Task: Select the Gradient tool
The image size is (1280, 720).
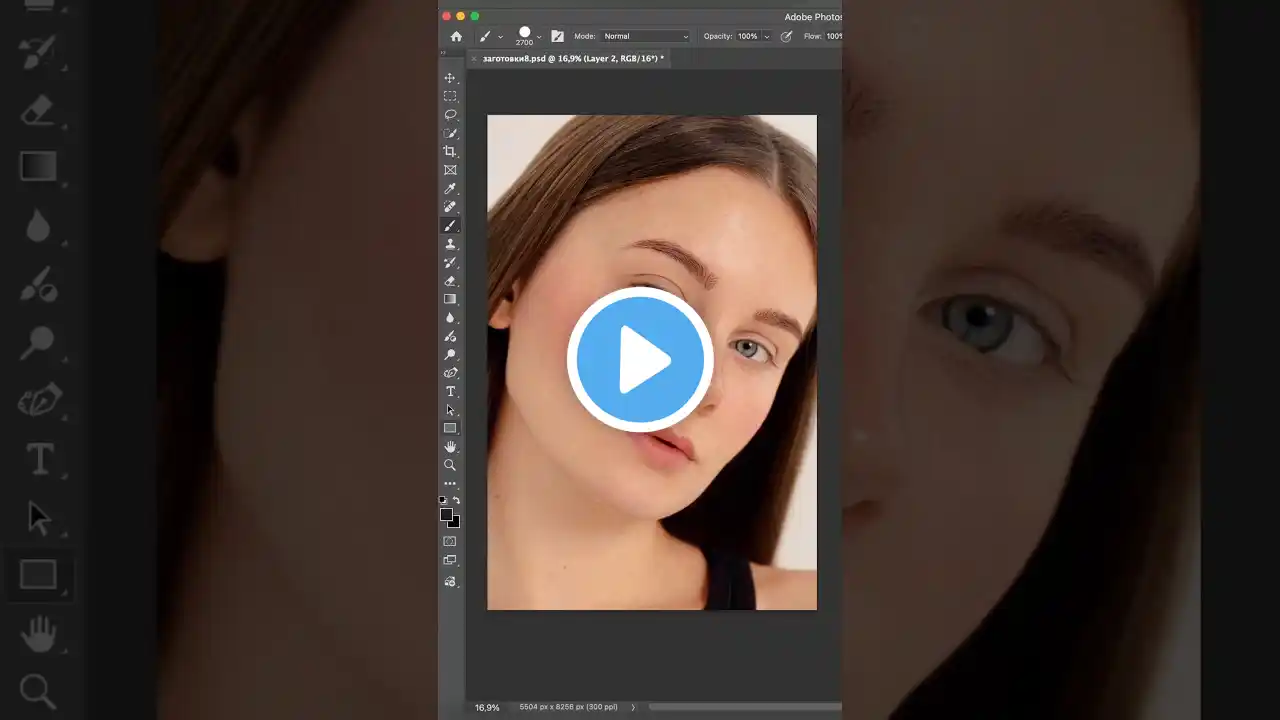Action: 449,298
